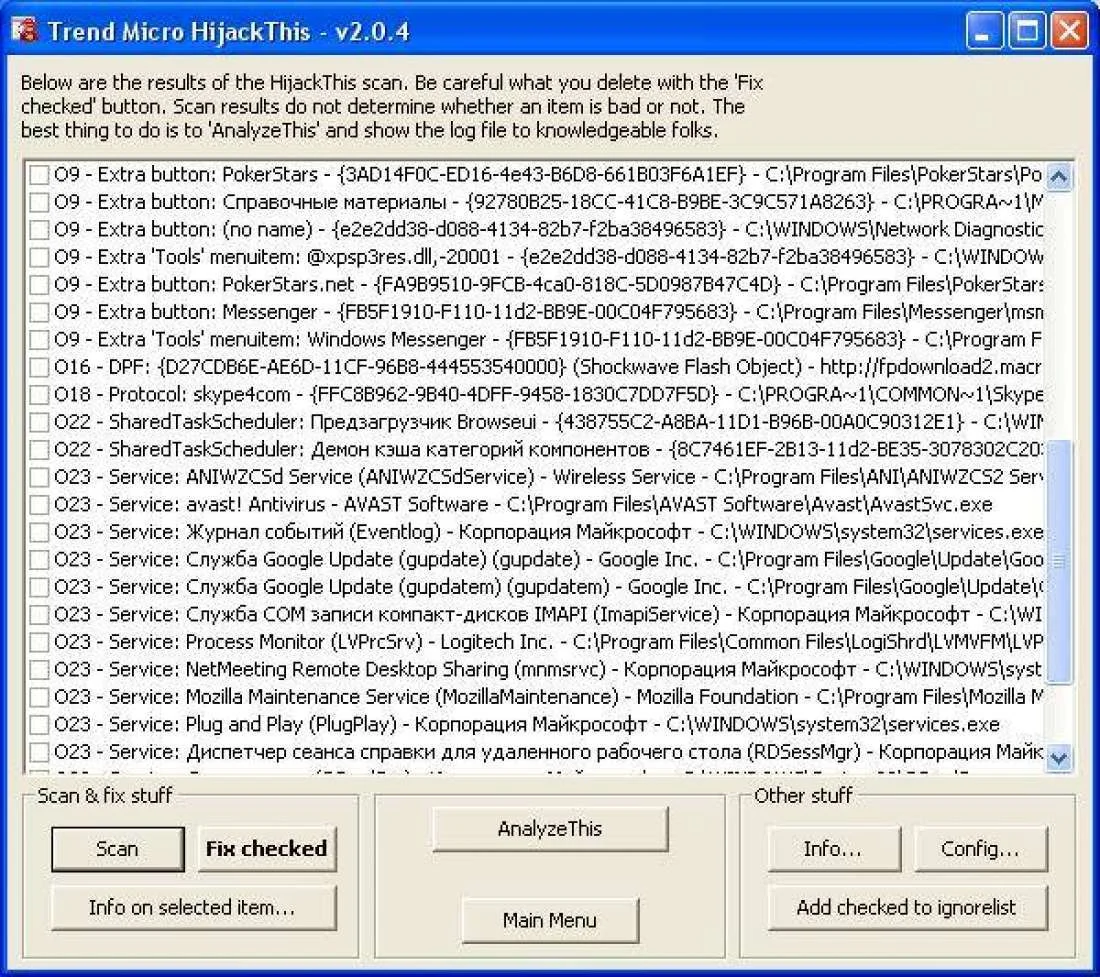Tick the avast! Antivirus service checkbox

point(39,504)
